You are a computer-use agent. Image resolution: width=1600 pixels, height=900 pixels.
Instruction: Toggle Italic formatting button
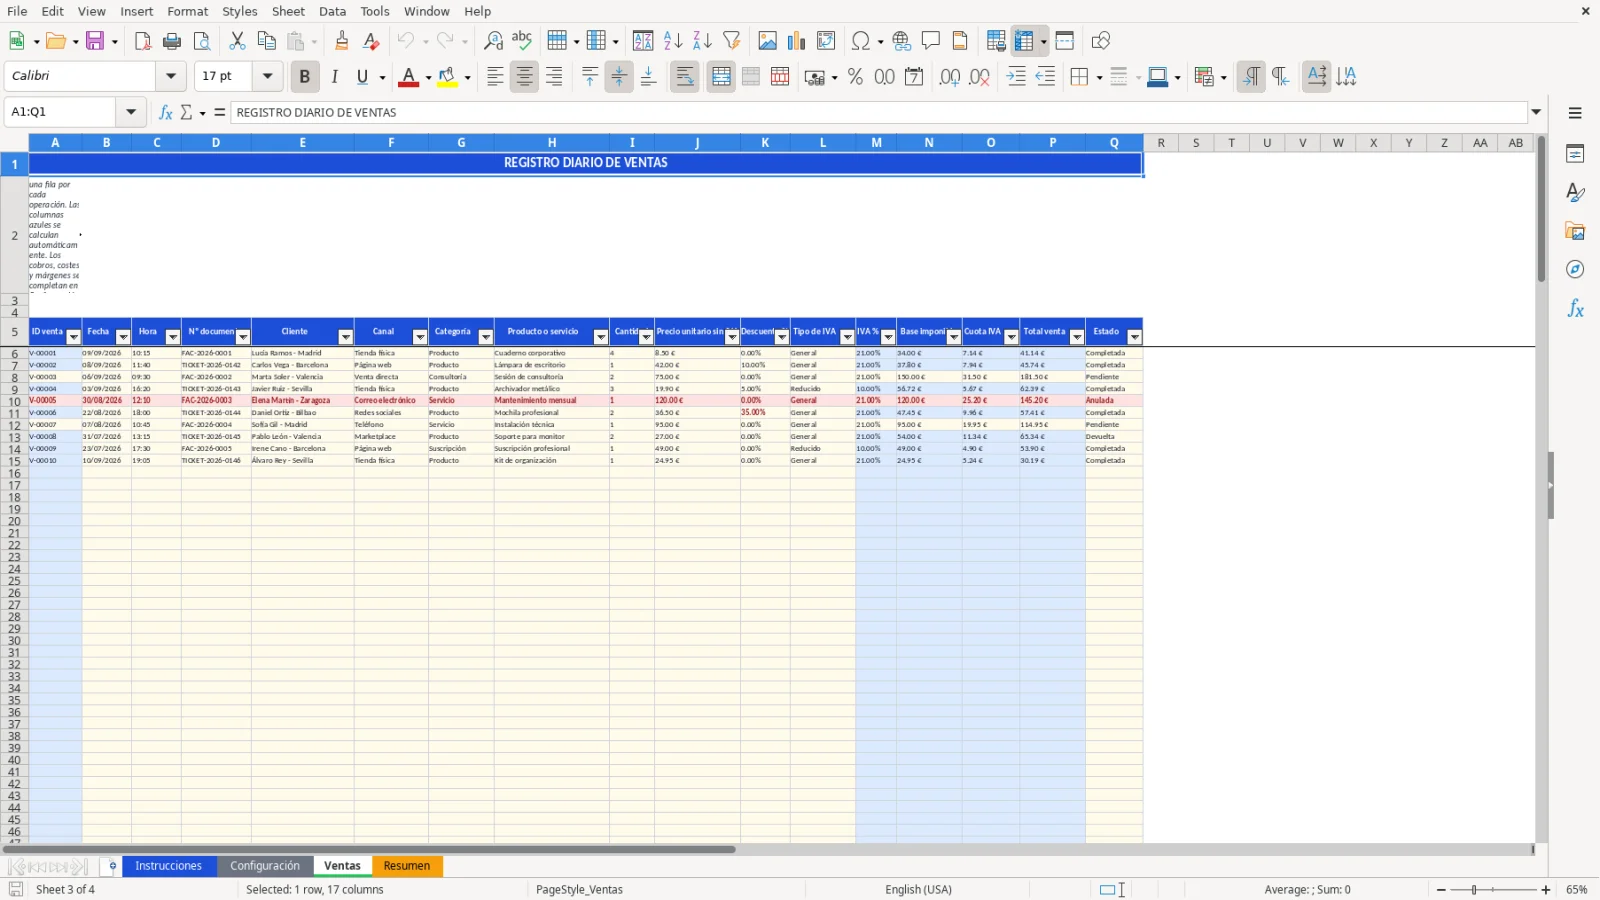coord(334,77)
